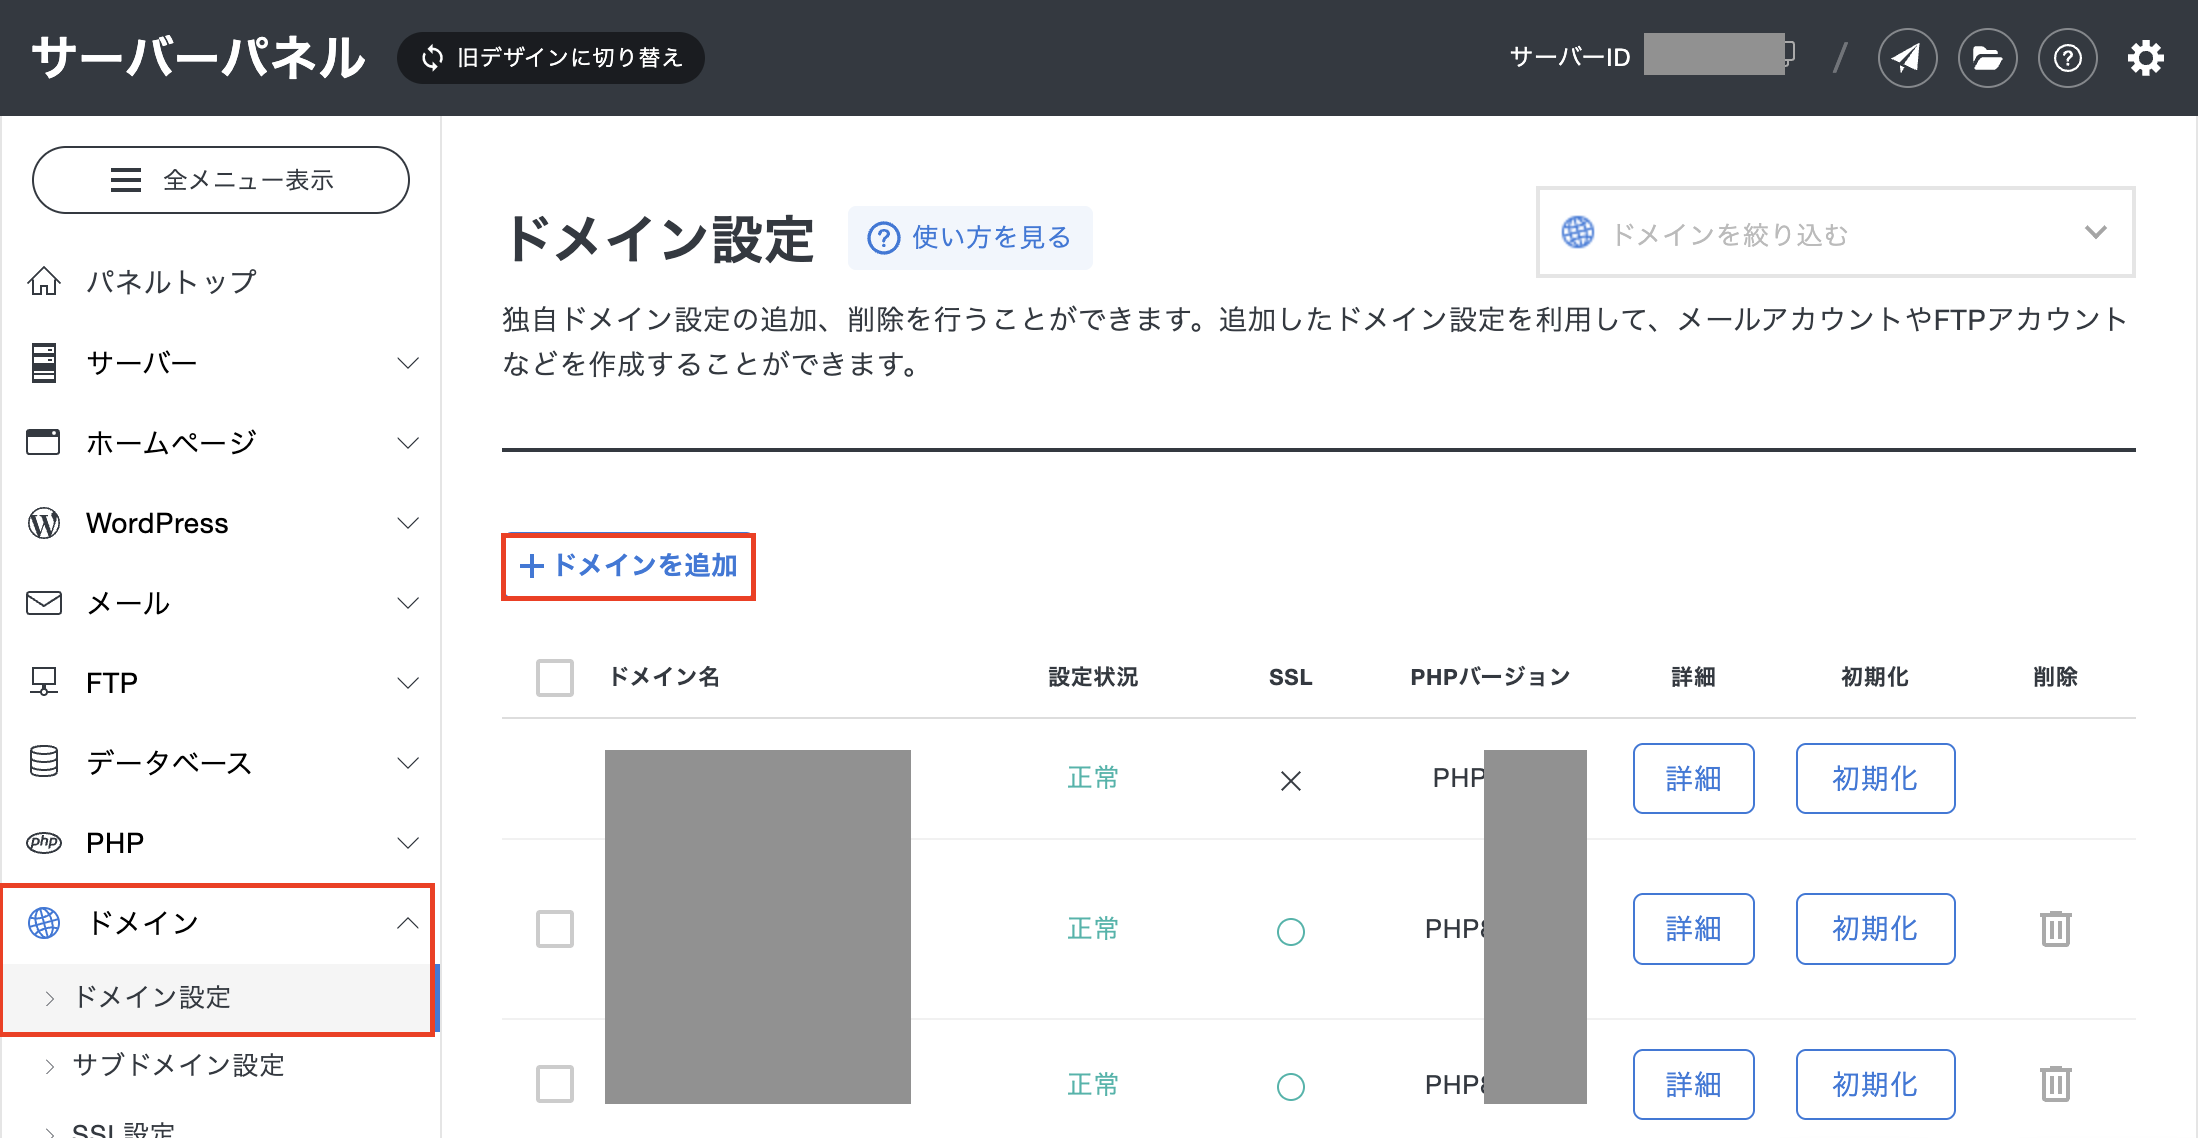The height and width of the screenshot is (1138, 2200).
Task: Click the globe icon beside ドメイン
Action: (x=44, y=922)
